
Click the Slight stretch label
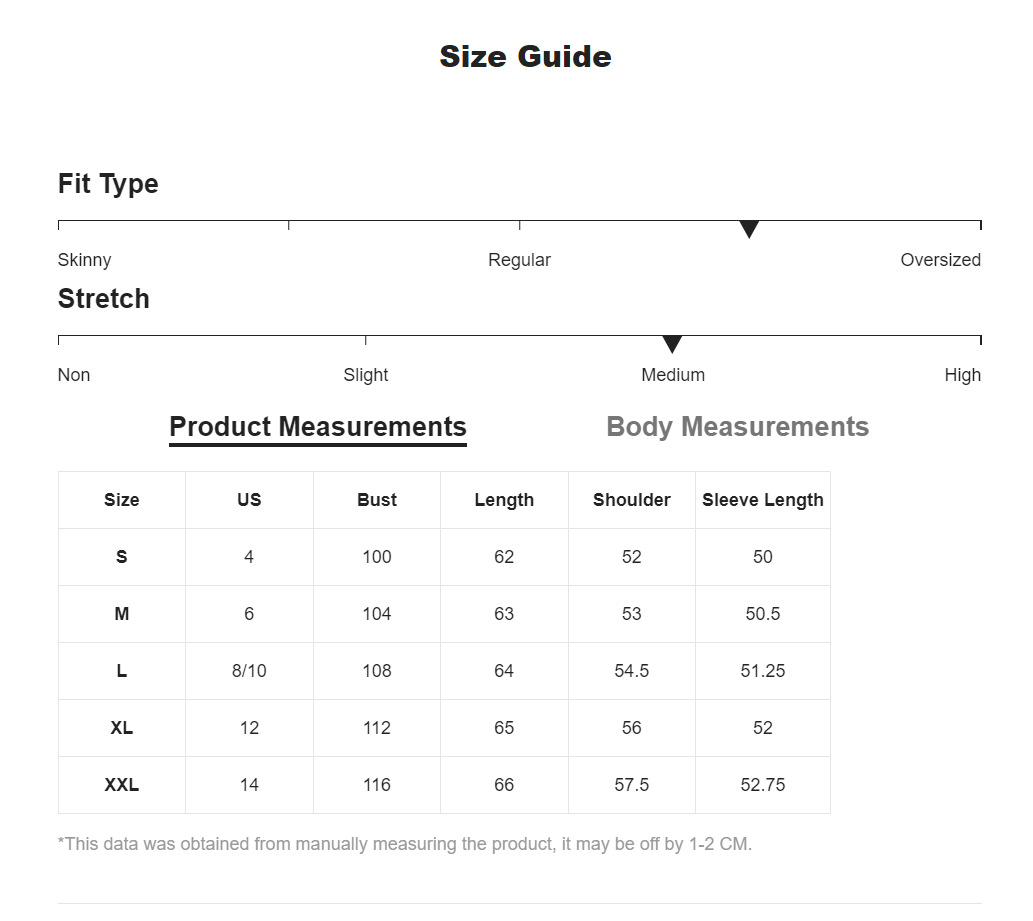click(366, 375)
